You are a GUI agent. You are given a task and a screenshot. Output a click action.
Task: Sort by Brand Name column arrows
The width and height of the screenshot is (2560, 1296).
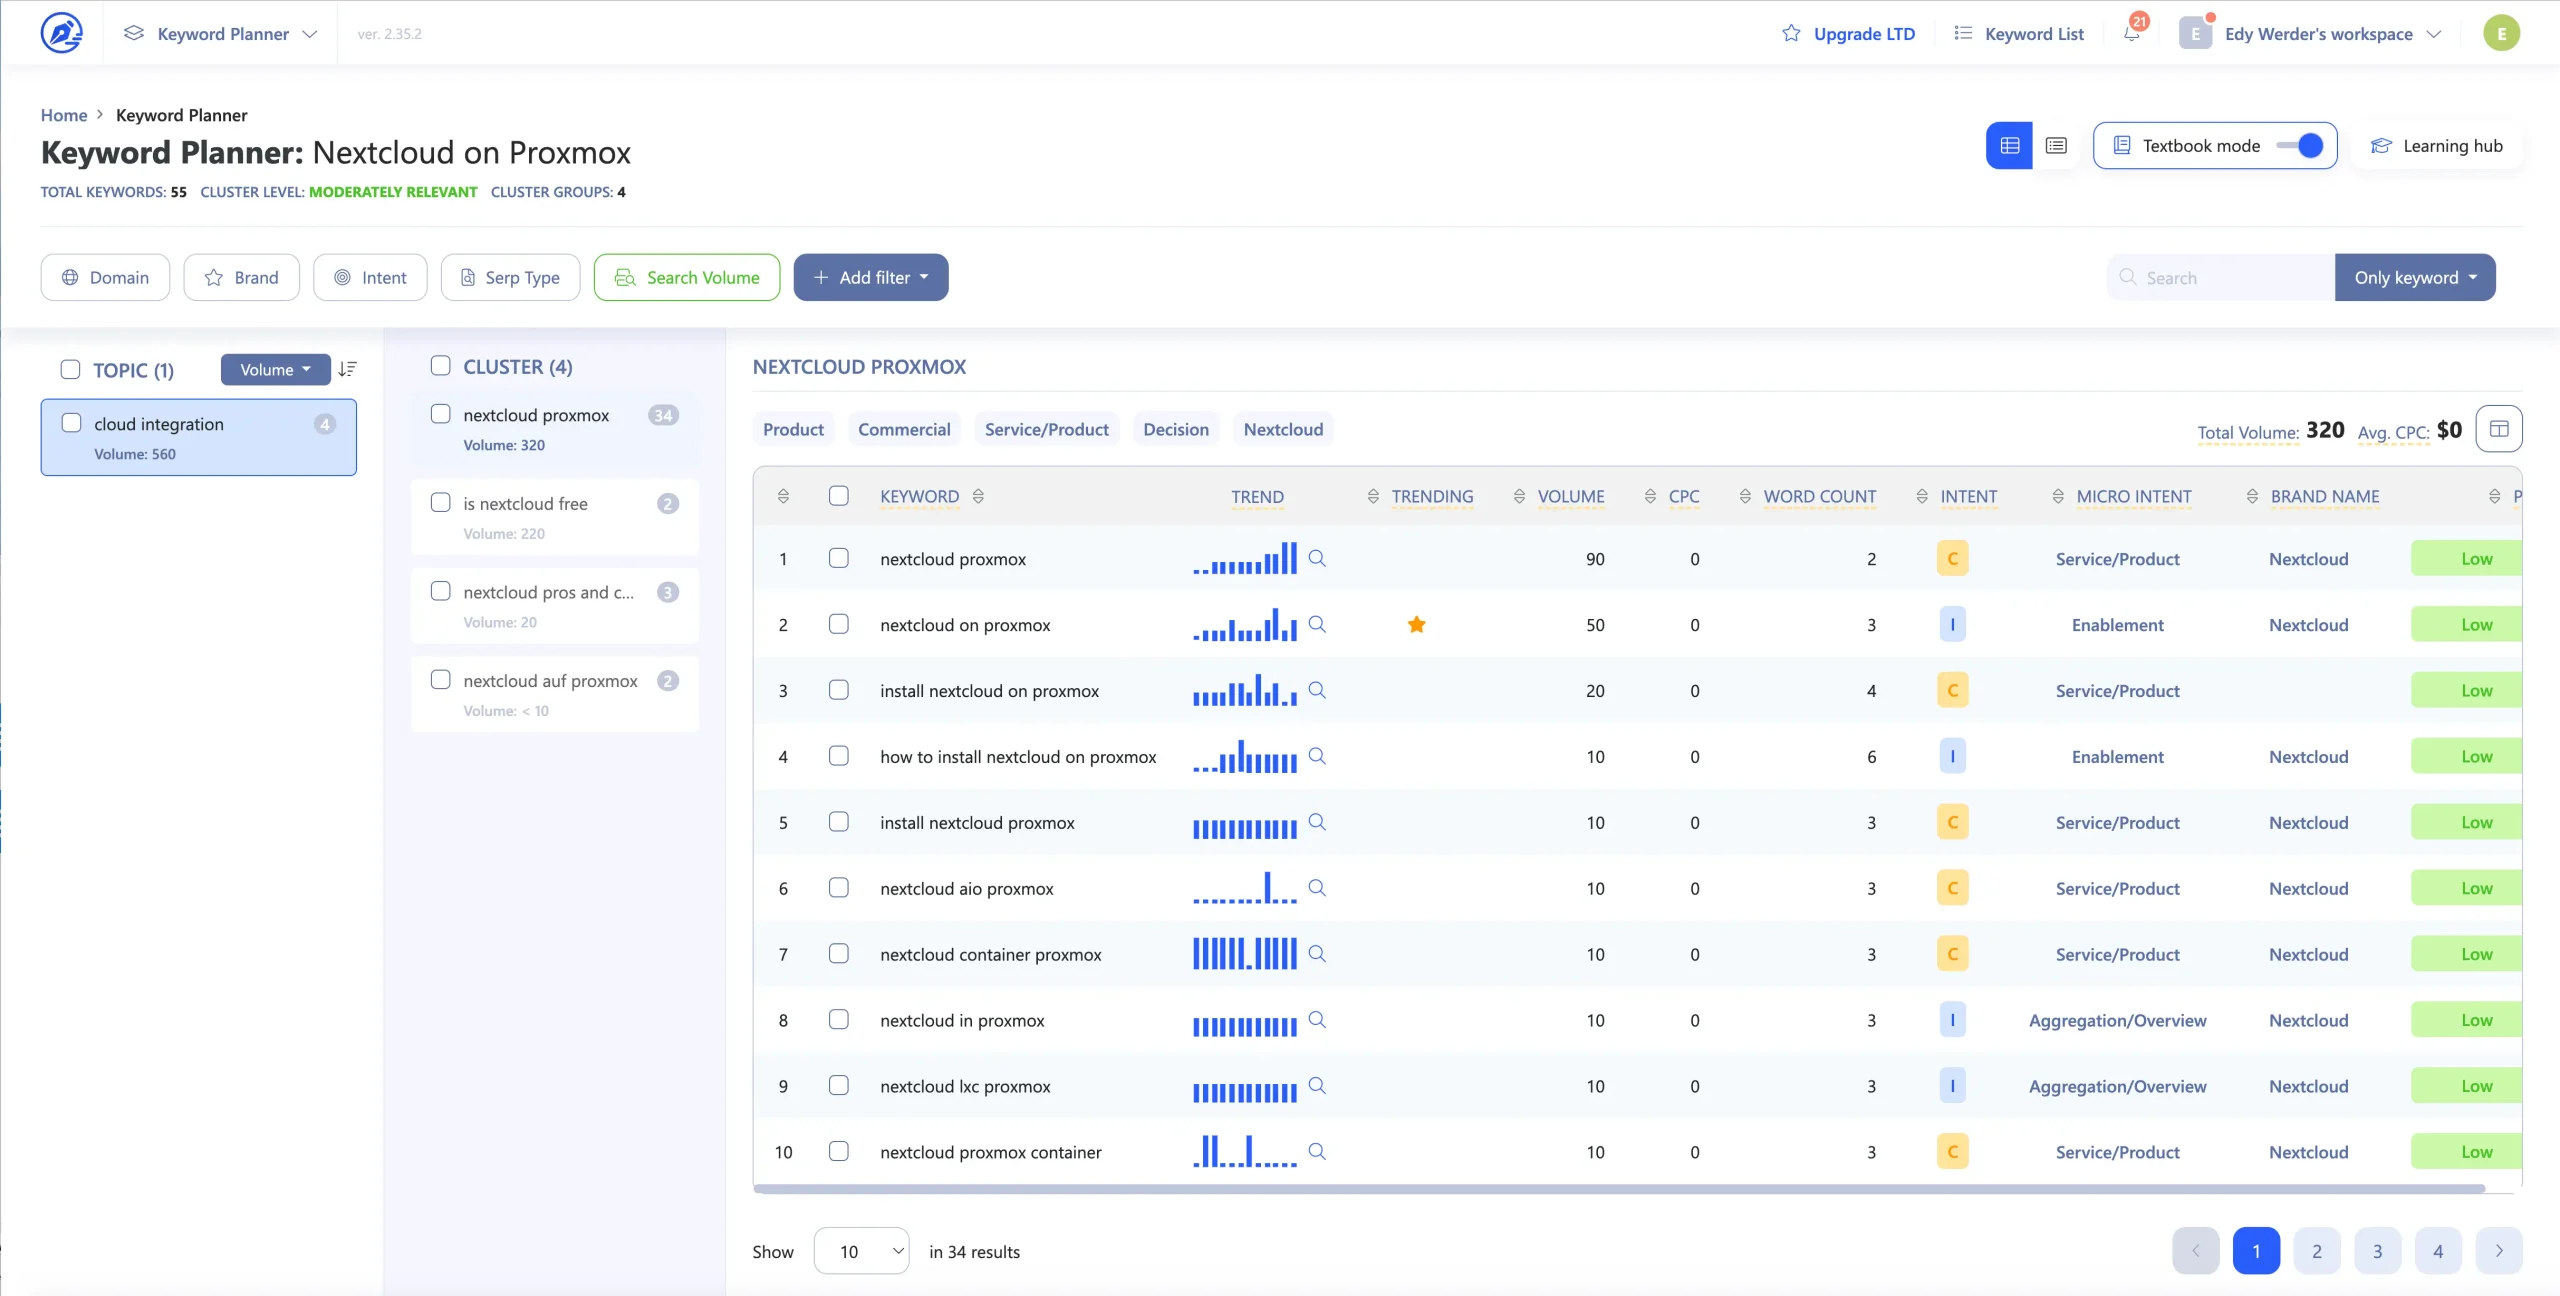coord(2252,496)
